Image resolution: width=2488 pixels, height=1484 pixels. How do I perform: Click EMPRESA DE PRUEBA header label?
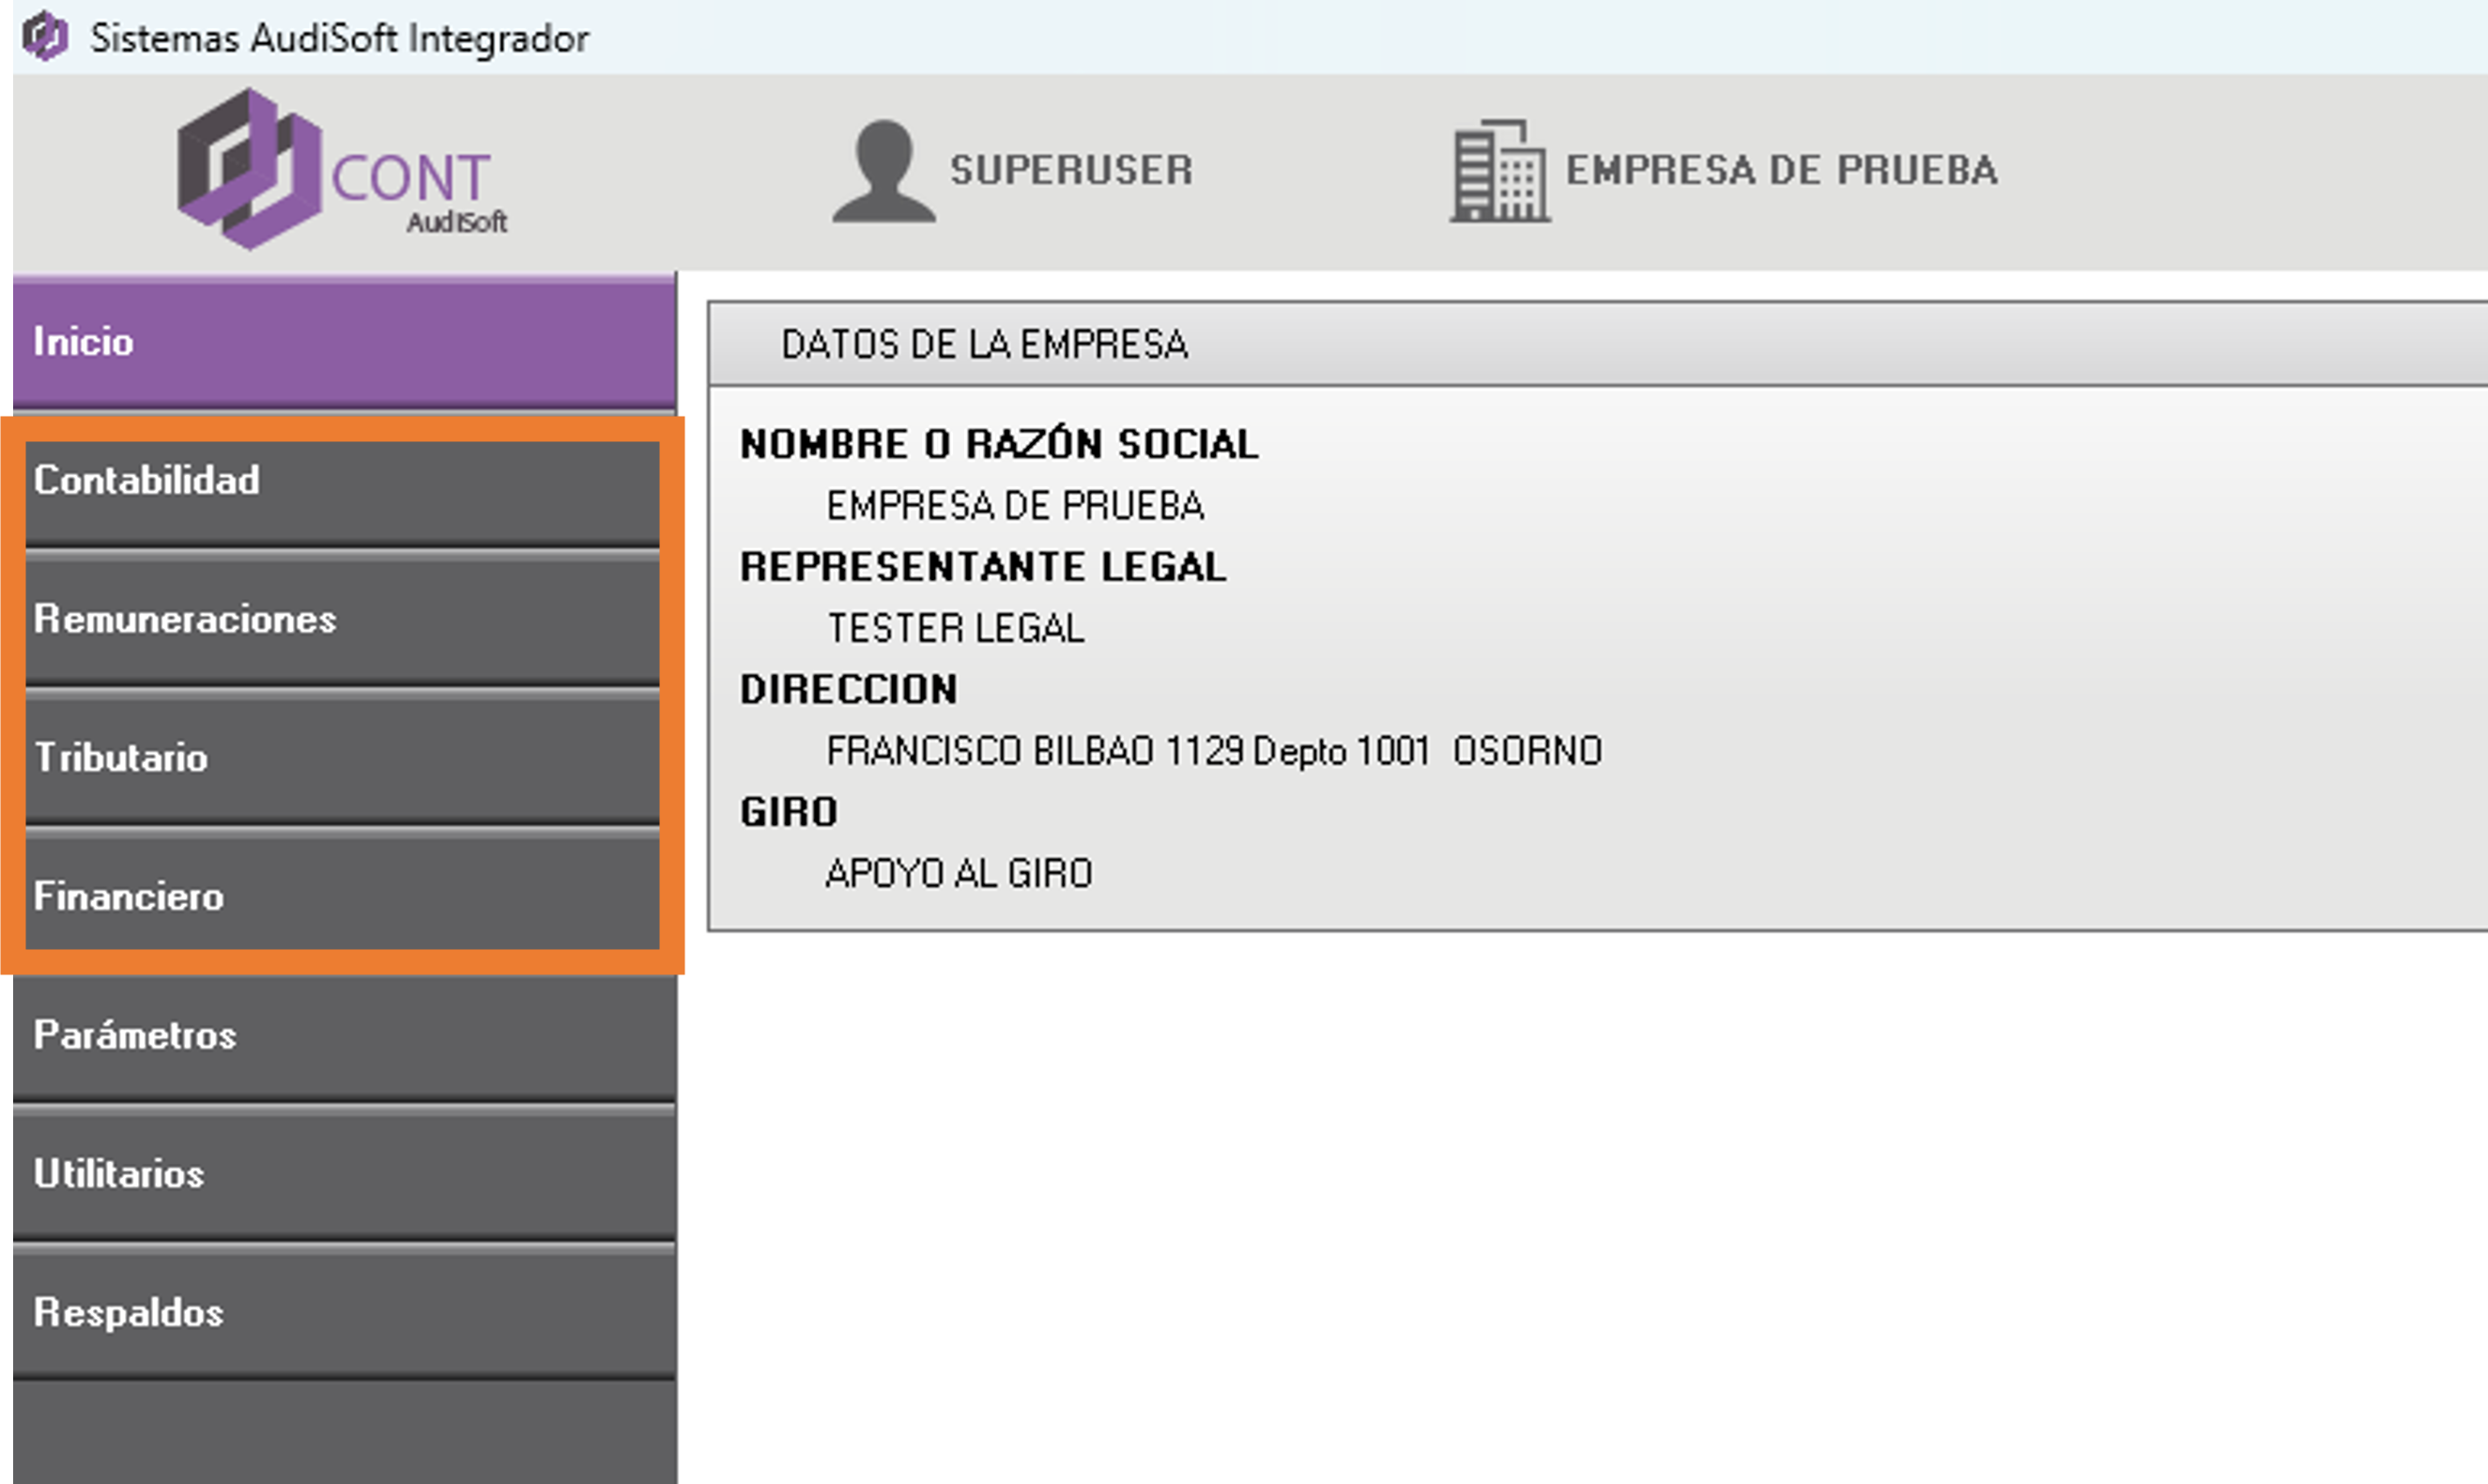coord(1781,170)
